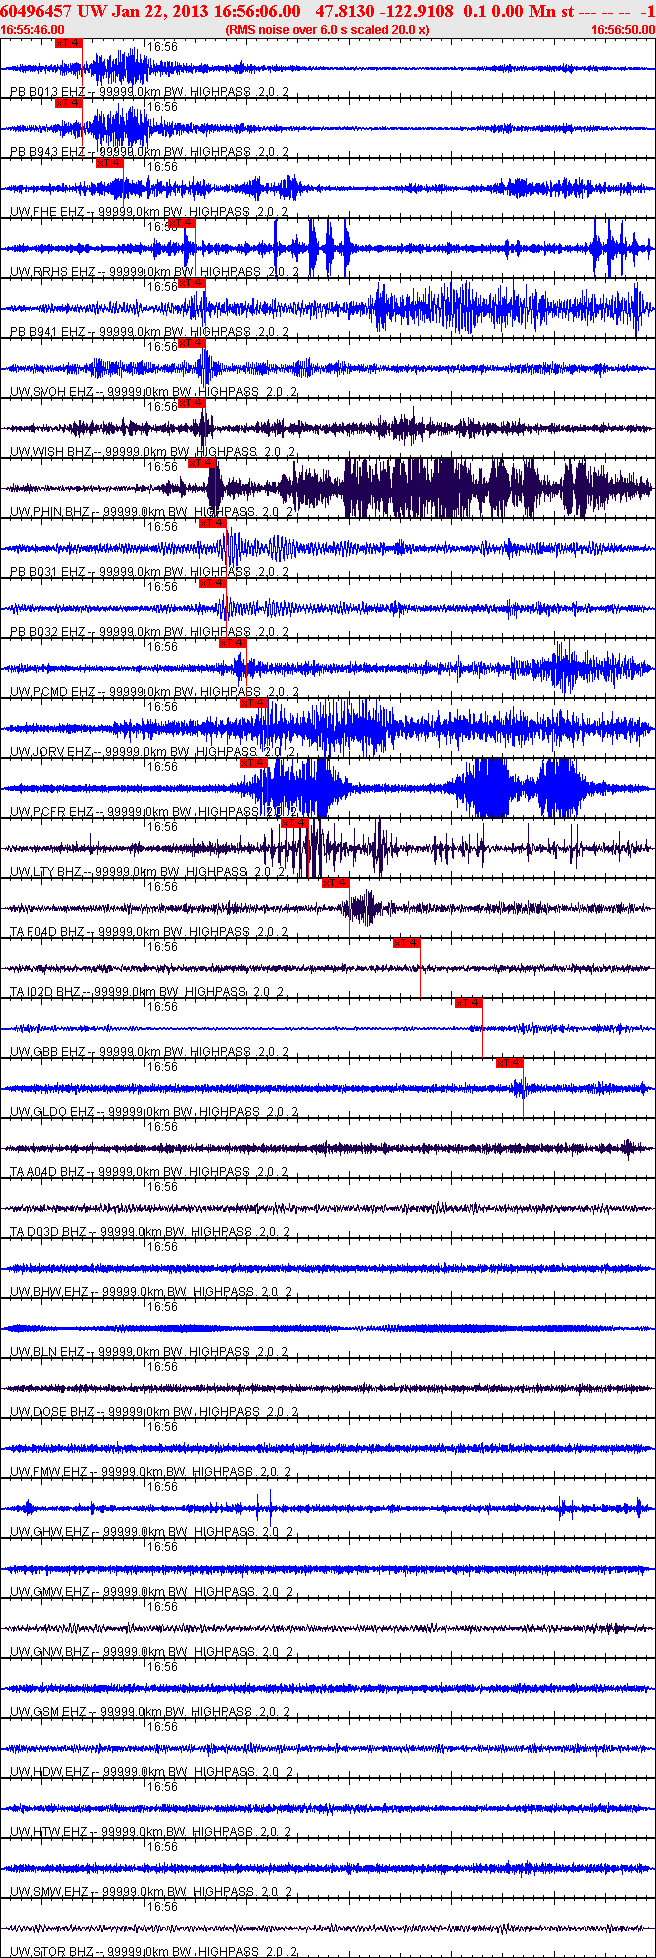Click the TA I02D BHZ station label
656x1958 pixels.
(46, 992)
